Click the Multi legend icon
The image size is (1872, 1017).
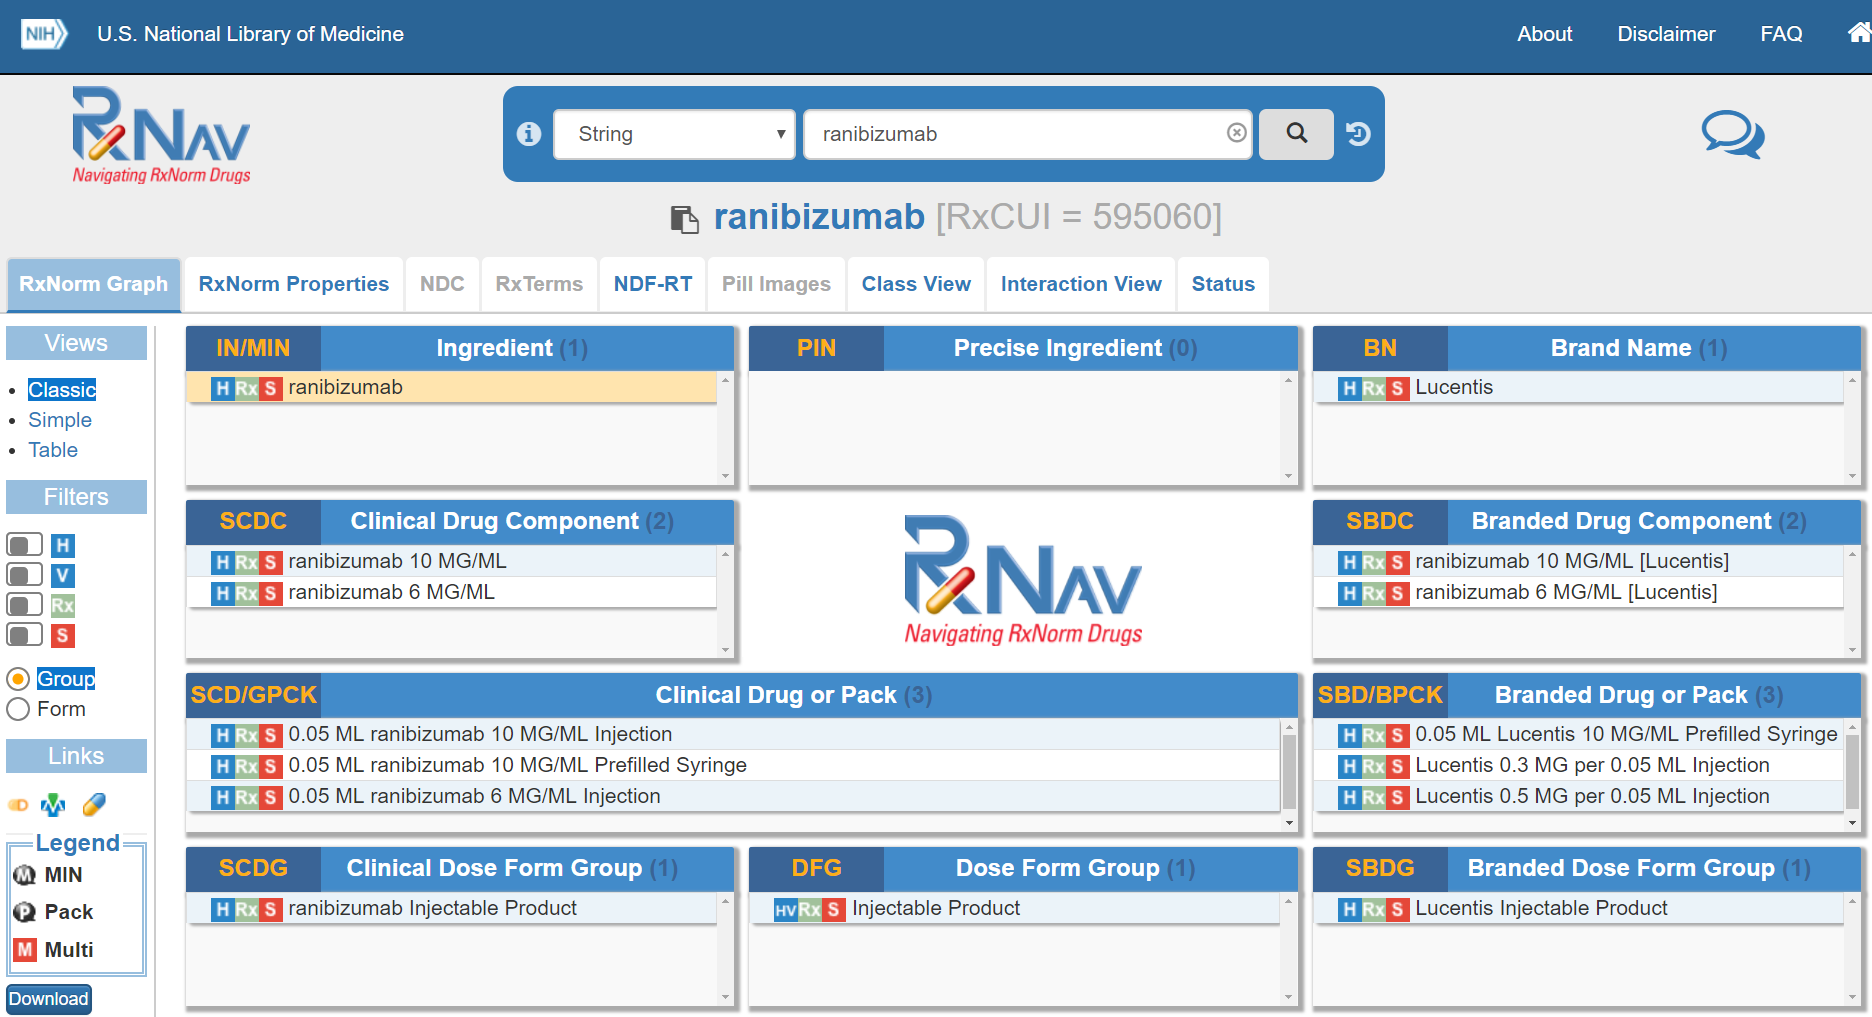point(25,949)
